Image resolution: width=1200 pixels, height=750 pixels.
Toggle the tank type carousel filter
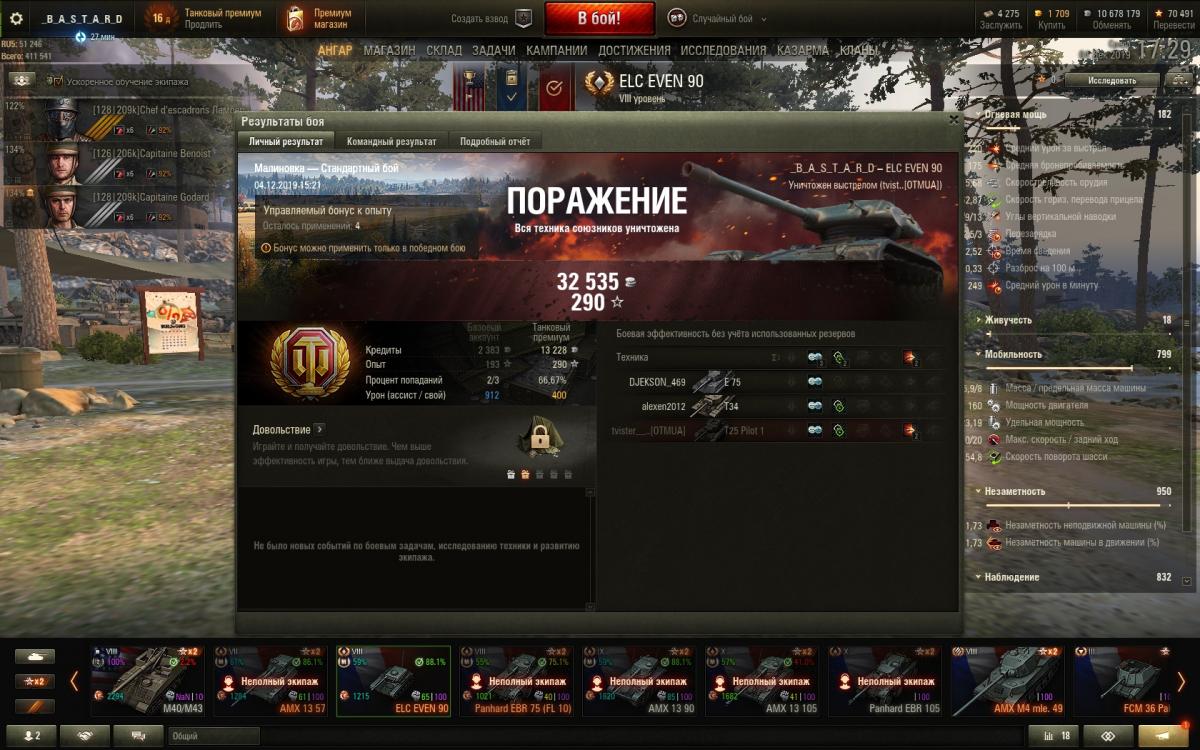(35, 657)
